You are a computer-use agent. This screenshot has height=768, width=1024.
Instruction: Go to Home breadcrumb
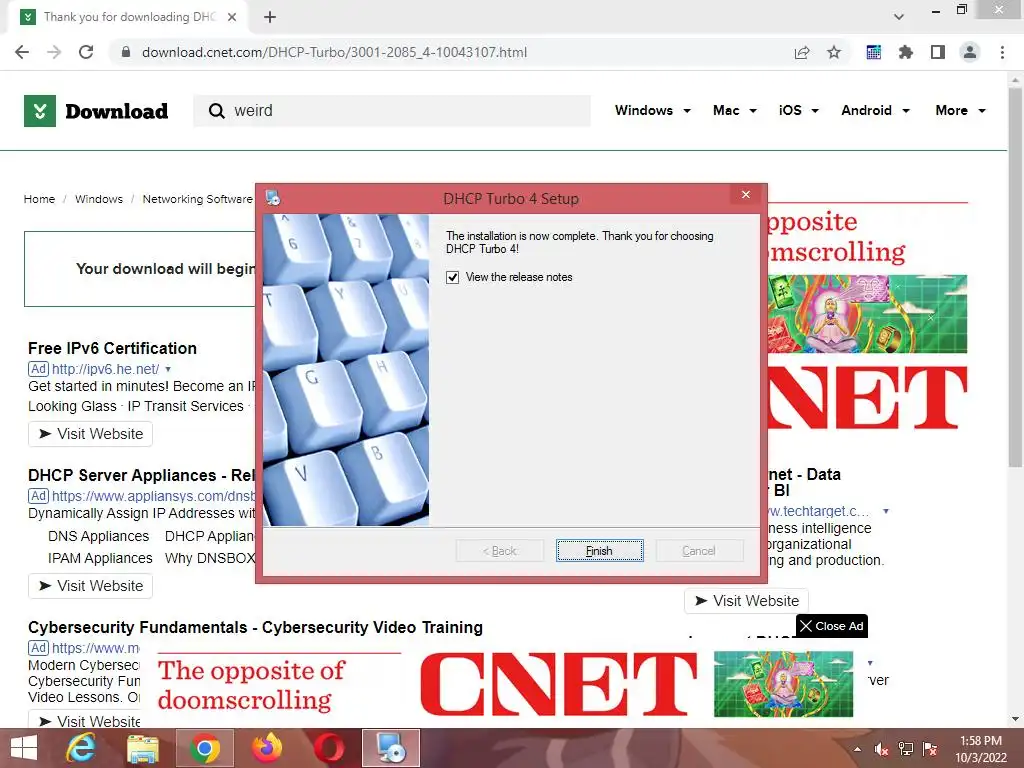(39, 199)
